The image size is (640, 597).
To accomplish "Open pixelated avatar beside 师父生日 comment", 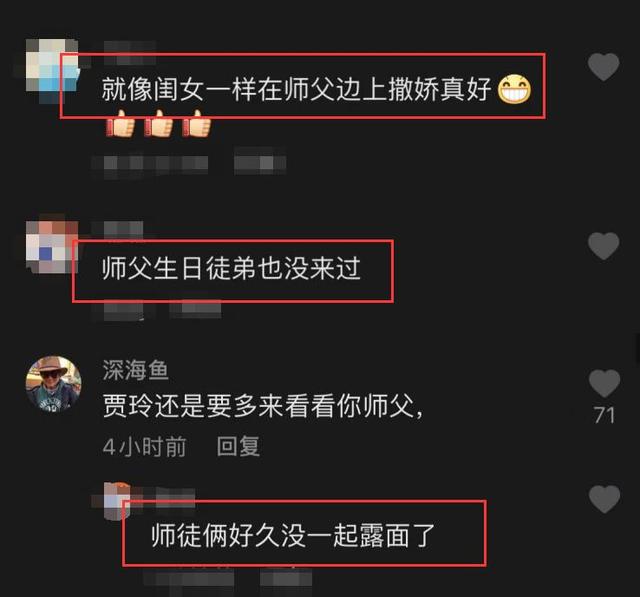I will point(52,247).
